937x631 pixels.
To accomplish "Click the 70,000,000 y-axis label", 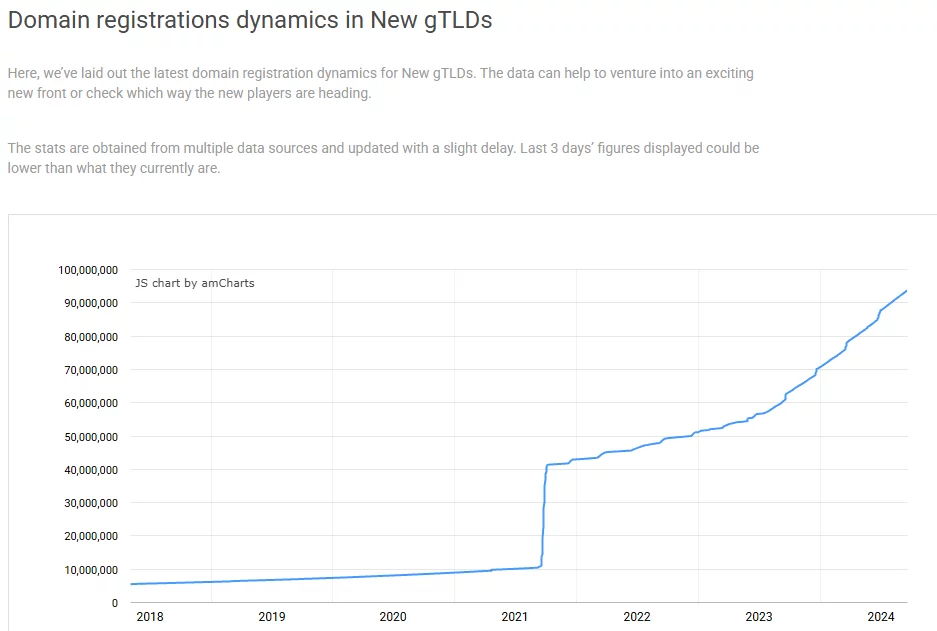I will pyautogui.click(x=91, y=370).
